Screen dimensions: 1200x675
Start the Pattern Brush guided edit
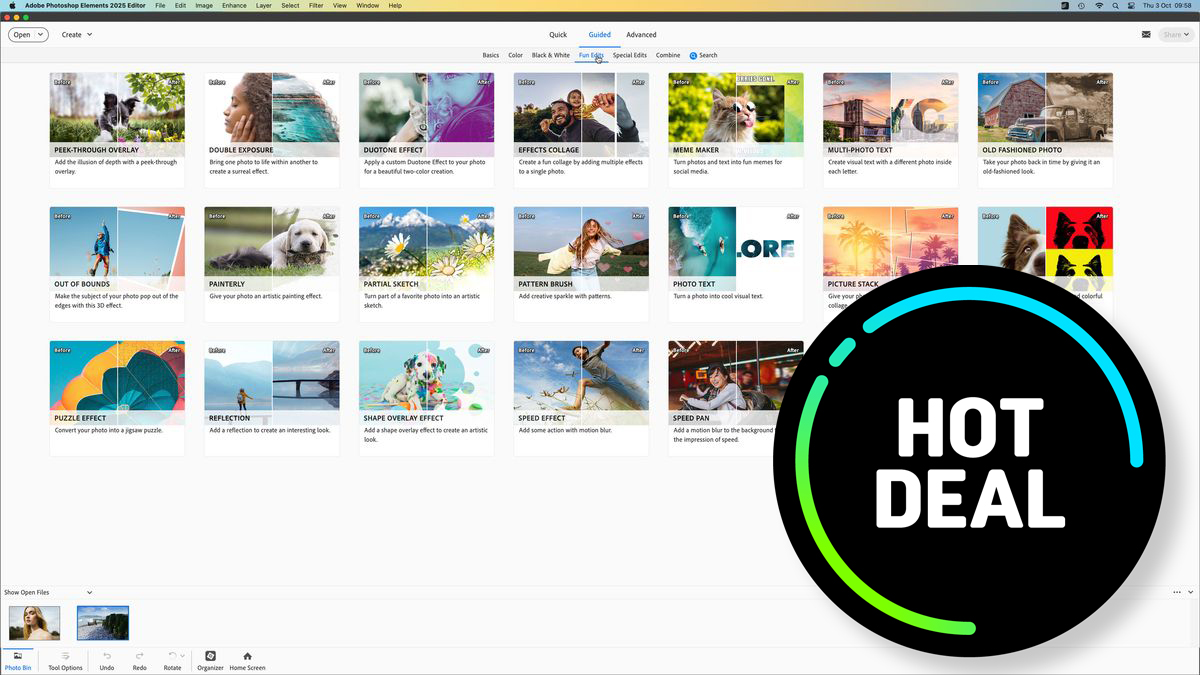tap(581, 264)
